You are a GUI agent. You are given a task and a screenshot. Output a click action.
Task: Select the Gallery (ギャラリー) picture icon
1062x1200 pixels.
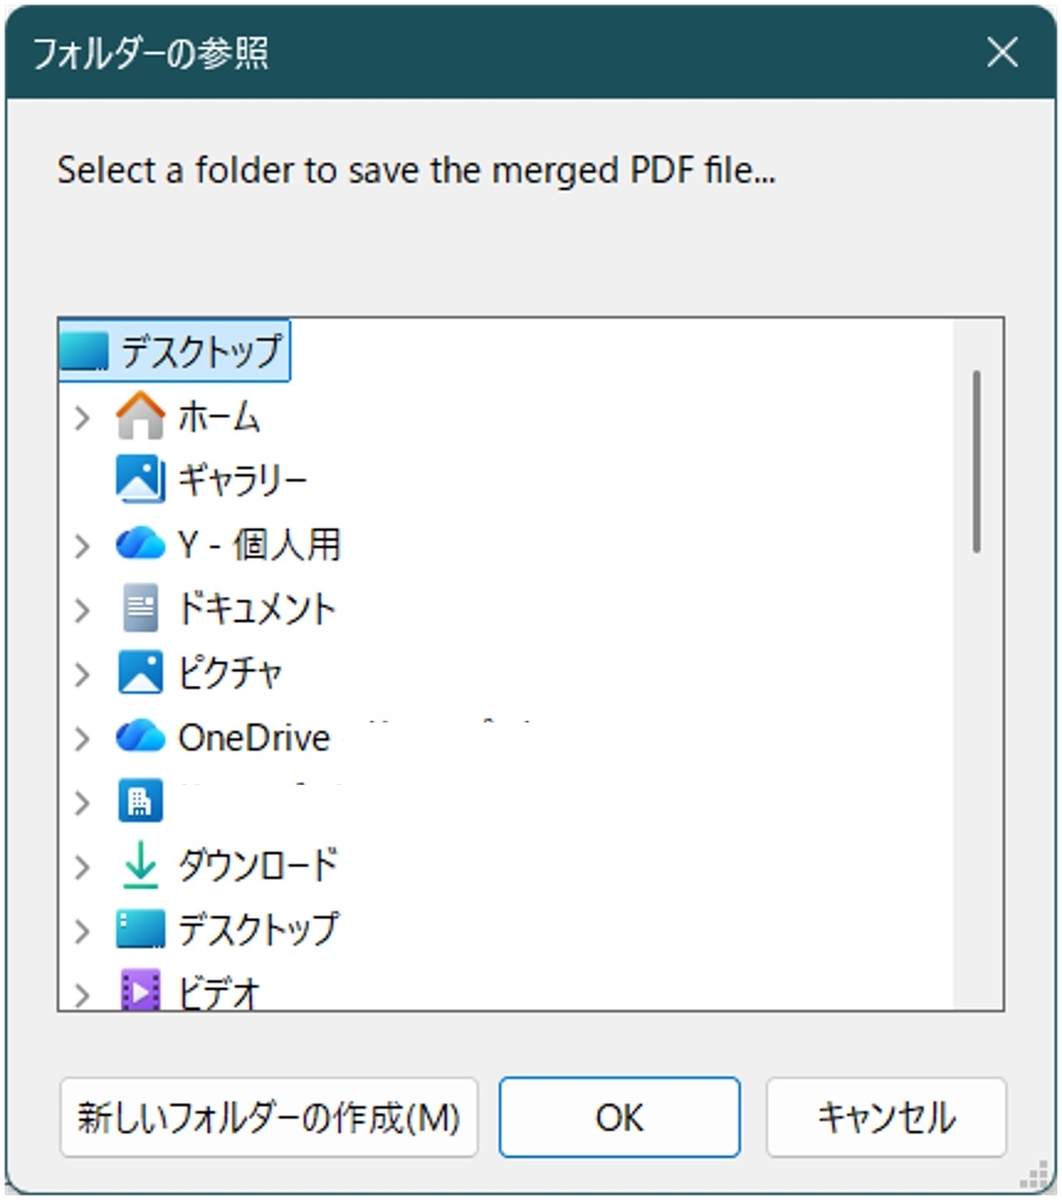[140, 480]
